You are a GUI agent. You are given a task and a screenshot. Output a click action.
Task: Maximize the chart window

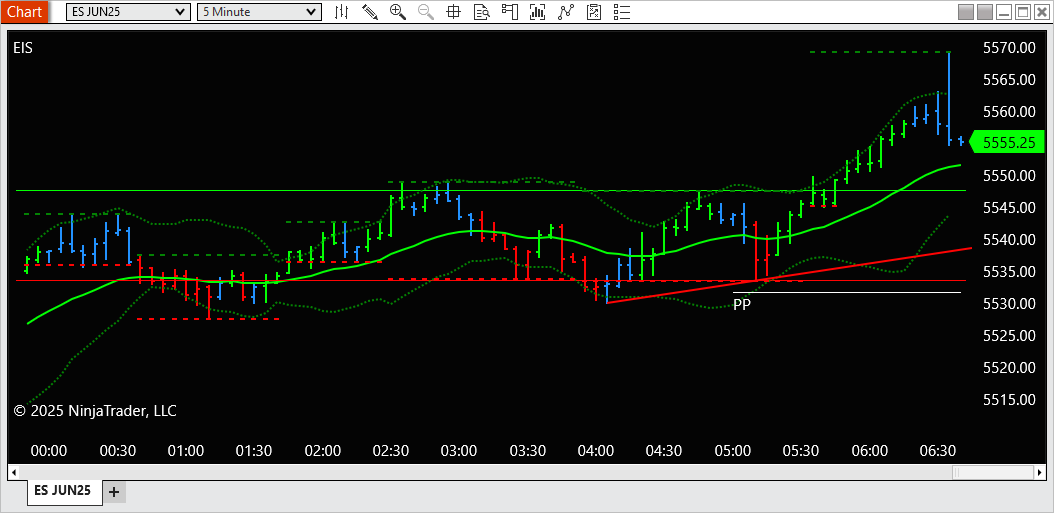(1023, 12)
